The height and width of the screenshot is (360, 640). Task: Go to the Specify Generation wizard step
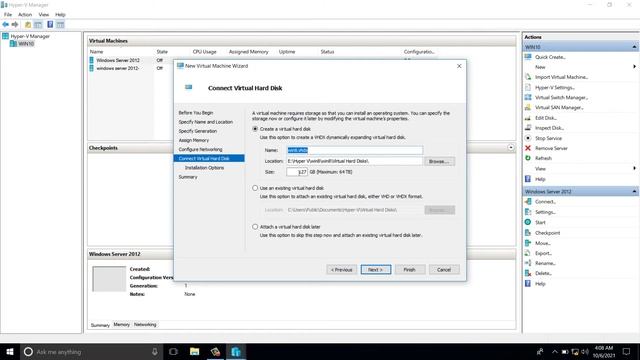(x=198, y=131)
